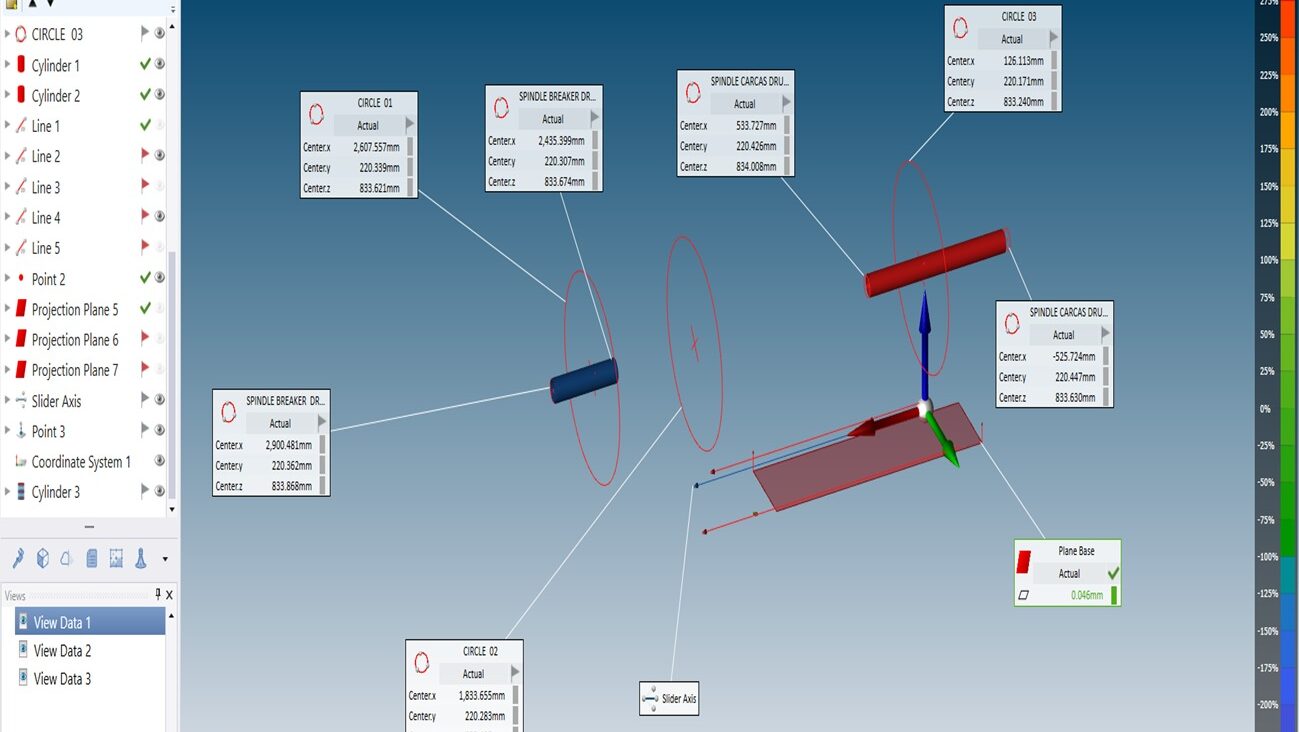Toggle visibility of Cylinder 1
Viewport: 1299px width, 732px height.
coord(160,65)
